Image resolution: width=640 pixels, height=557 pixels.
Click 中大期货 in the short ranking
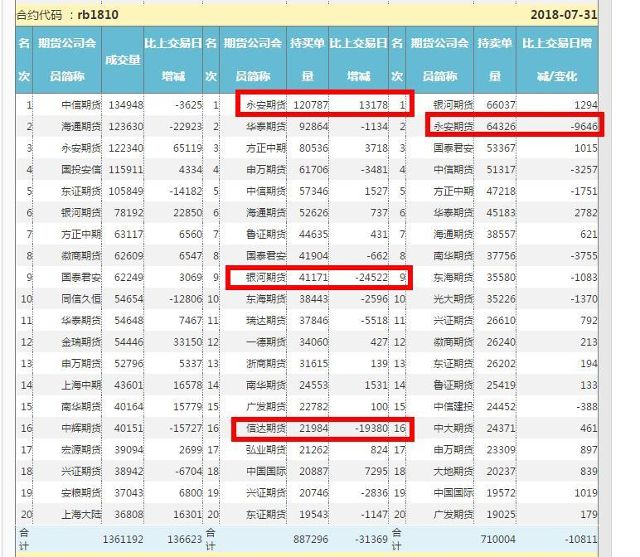tap(453, 428)
